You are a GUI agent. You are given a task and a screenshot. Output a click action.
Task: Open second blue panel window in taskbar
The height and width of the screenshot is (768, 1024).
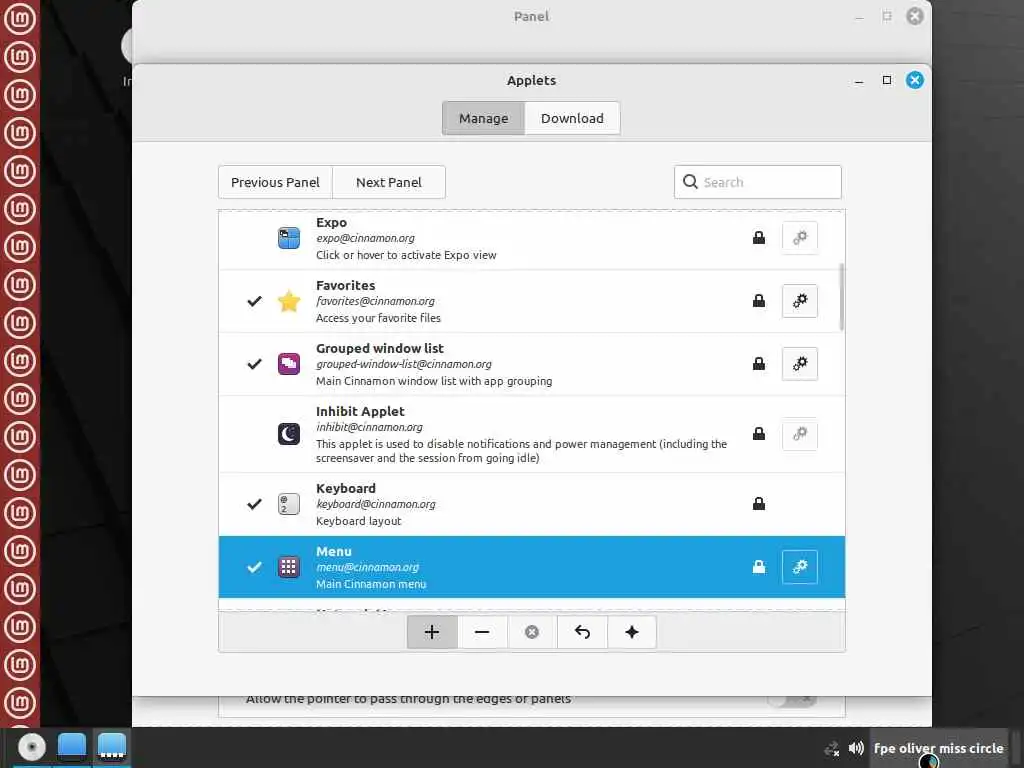(x=112, y=746)
